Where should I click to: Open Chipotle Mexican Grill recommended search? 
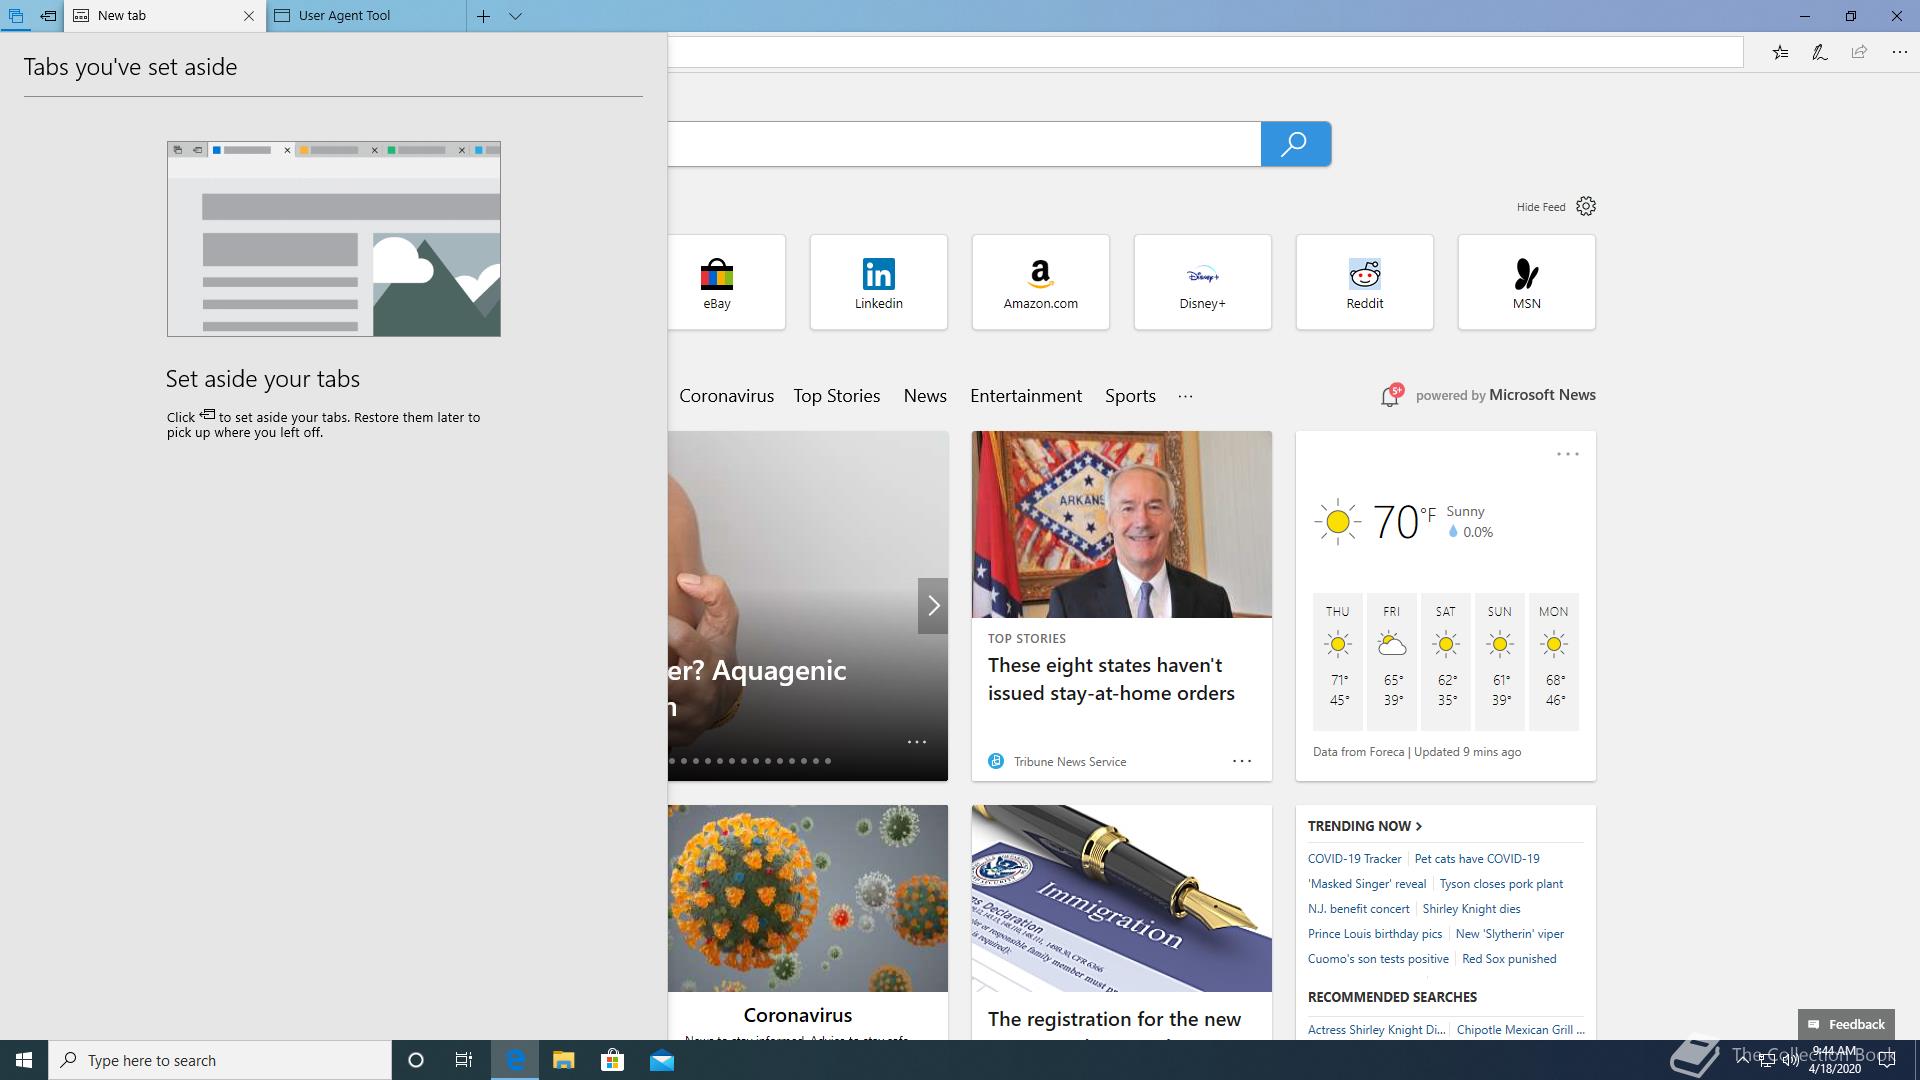point(1520,1030)
